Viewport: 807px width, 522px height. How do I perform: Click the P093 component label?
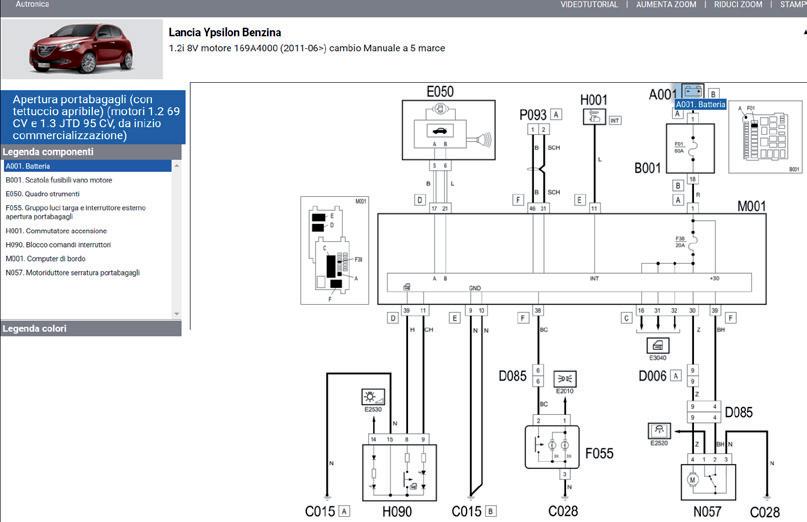pos(533,115)
